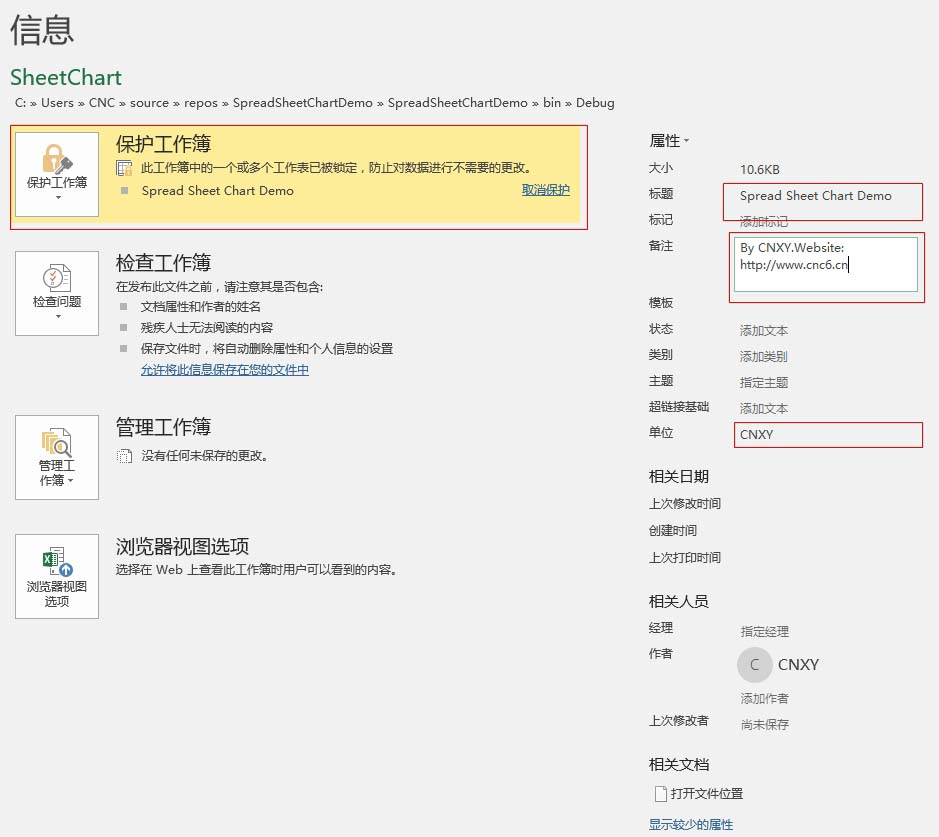The height and width of the screenshot is (837, 939).
Task: Click the 模板 template label
Action: pos(661,303)
